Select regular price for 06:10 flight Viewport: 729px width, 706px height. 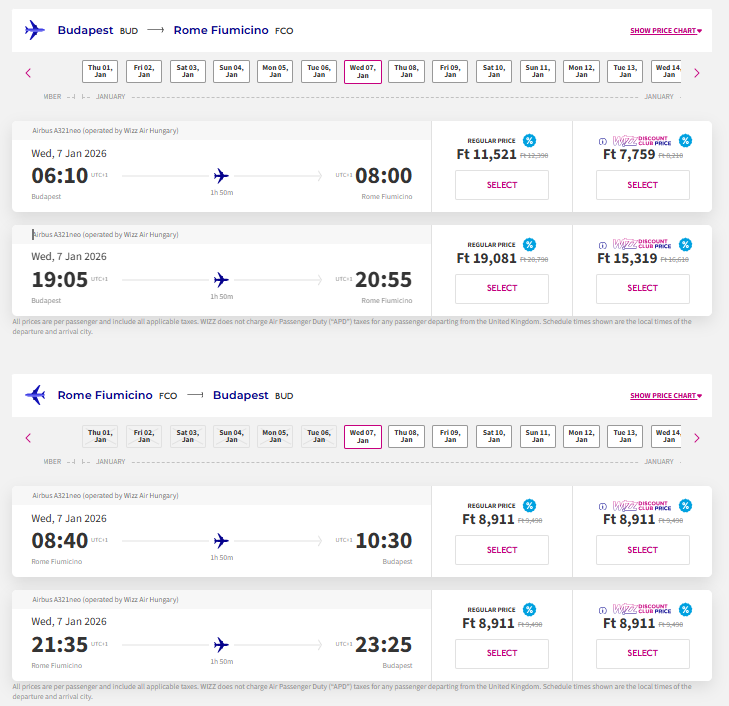(502, 185)
